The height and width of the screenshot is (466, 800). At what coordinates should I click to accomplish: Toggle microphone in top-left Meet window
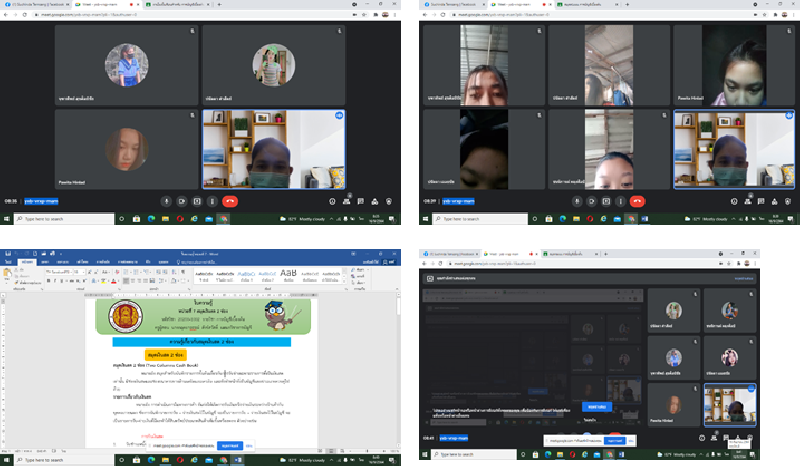tap(166, 200)
